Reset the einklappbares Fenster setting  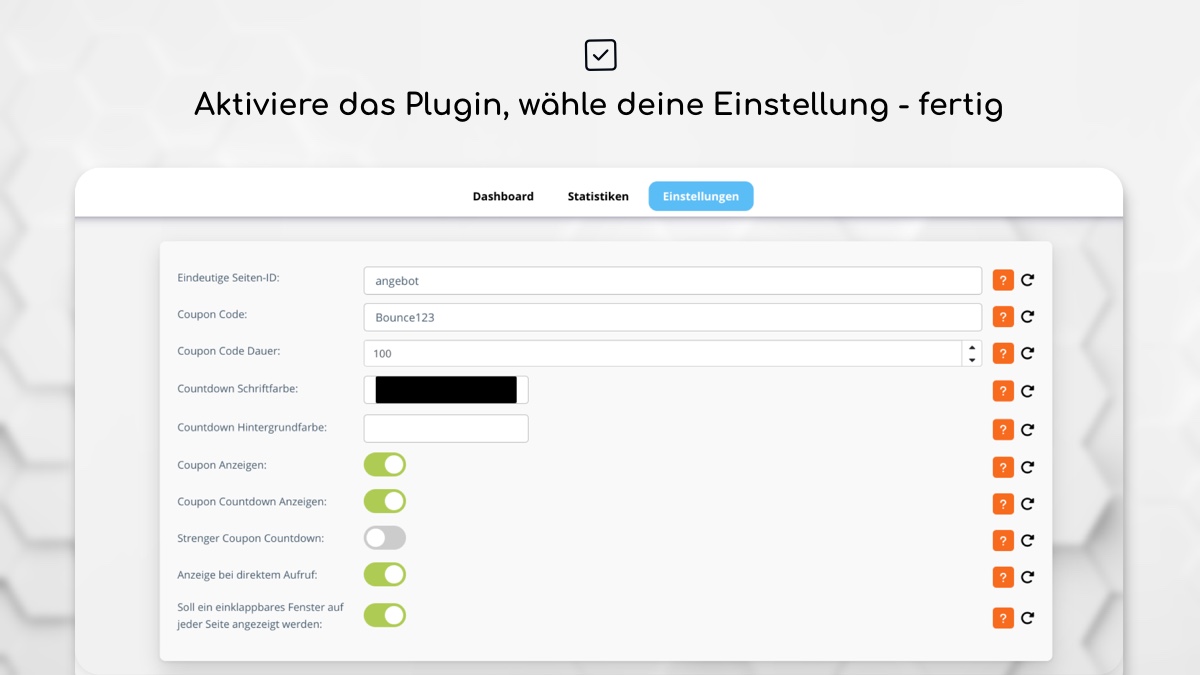tap(1028, 618)
